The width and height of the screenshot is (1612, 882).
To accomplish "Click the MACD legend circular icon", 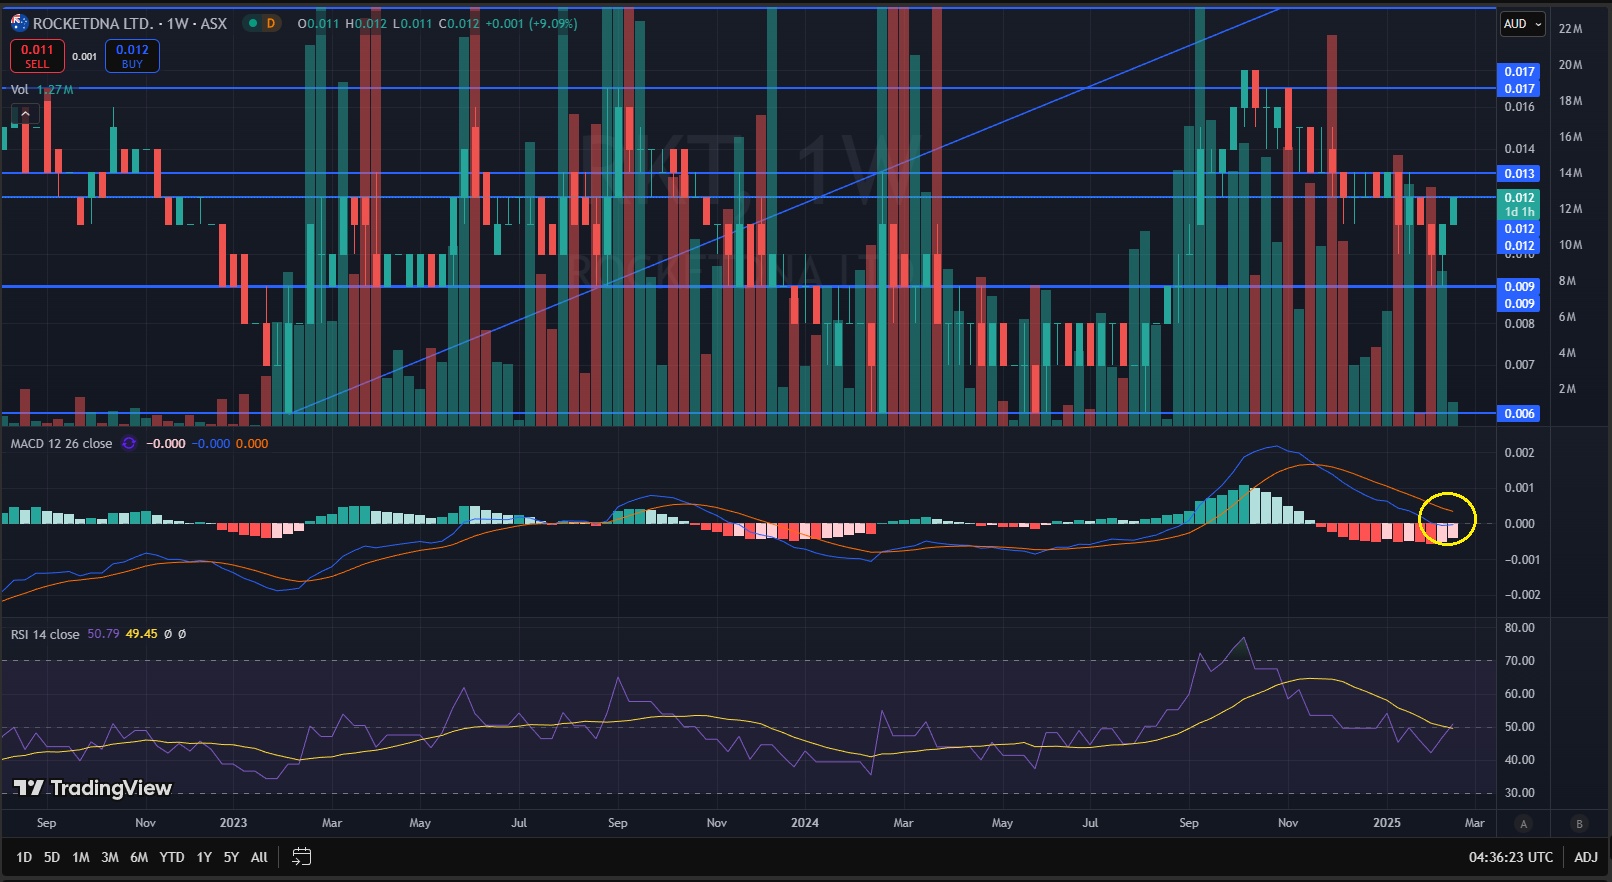I will pos(129,444).
